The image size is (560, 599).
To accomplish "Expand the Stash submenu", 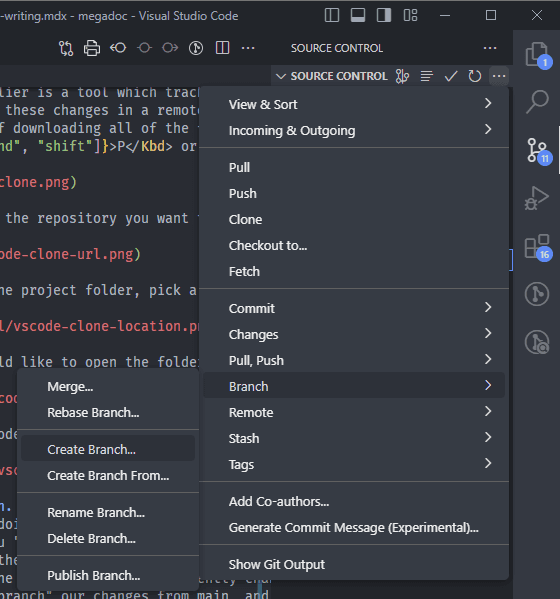I will point(354,438).
